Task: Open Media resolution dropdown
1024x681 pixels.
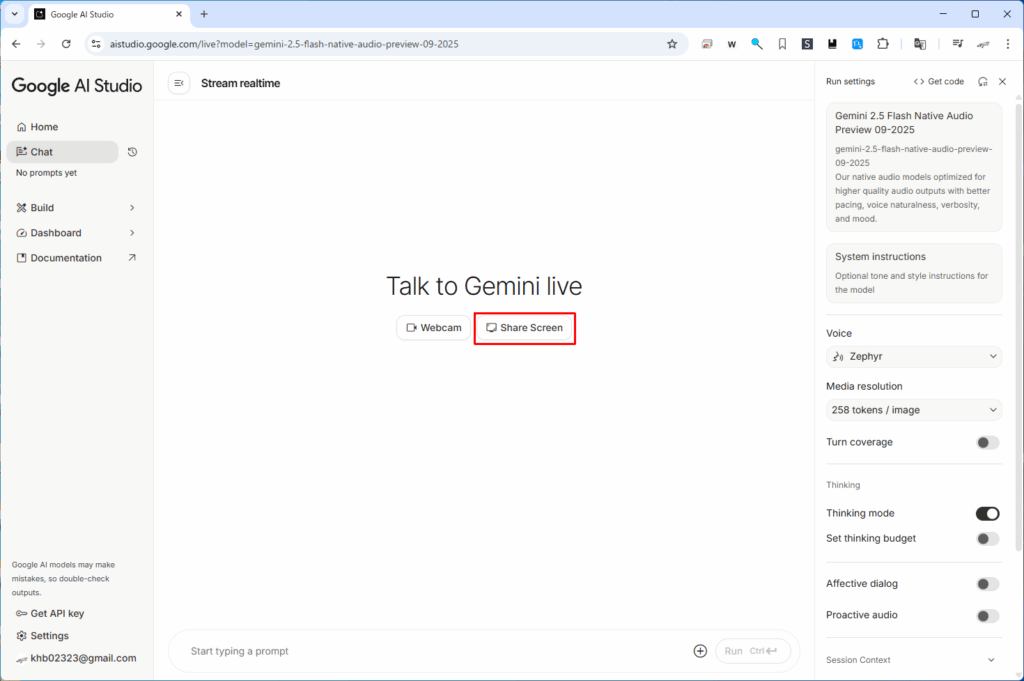Action: pos(913,410)
